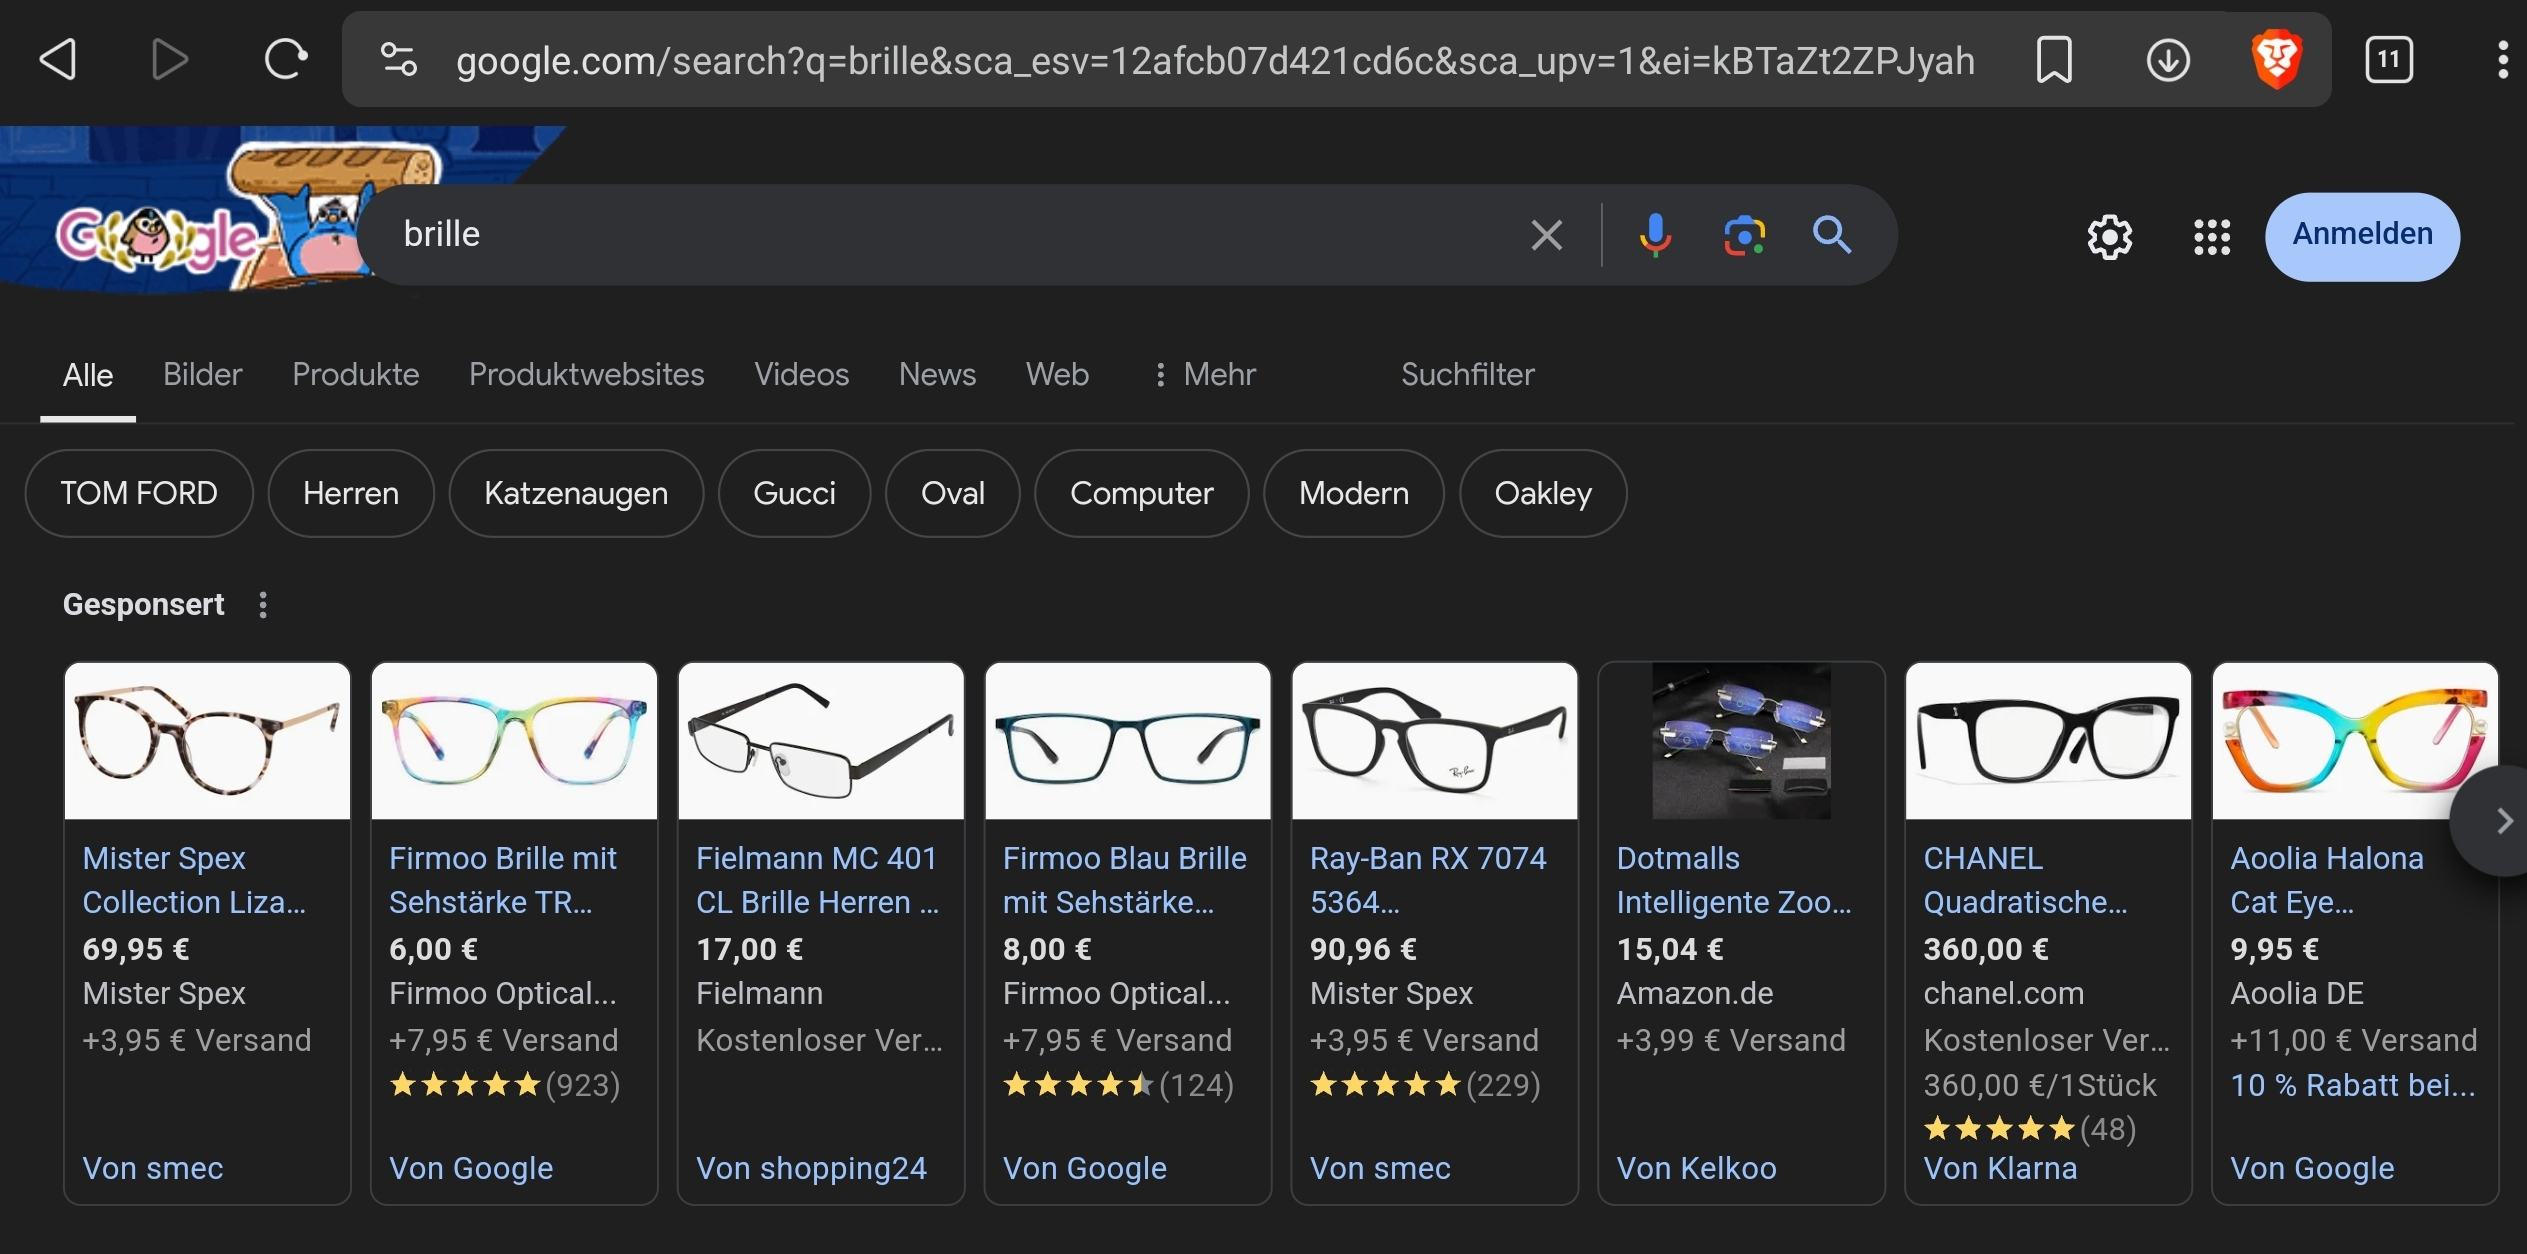
Task: Select the Katzenaugen filter chip
Action: click(x=575, y=493)
